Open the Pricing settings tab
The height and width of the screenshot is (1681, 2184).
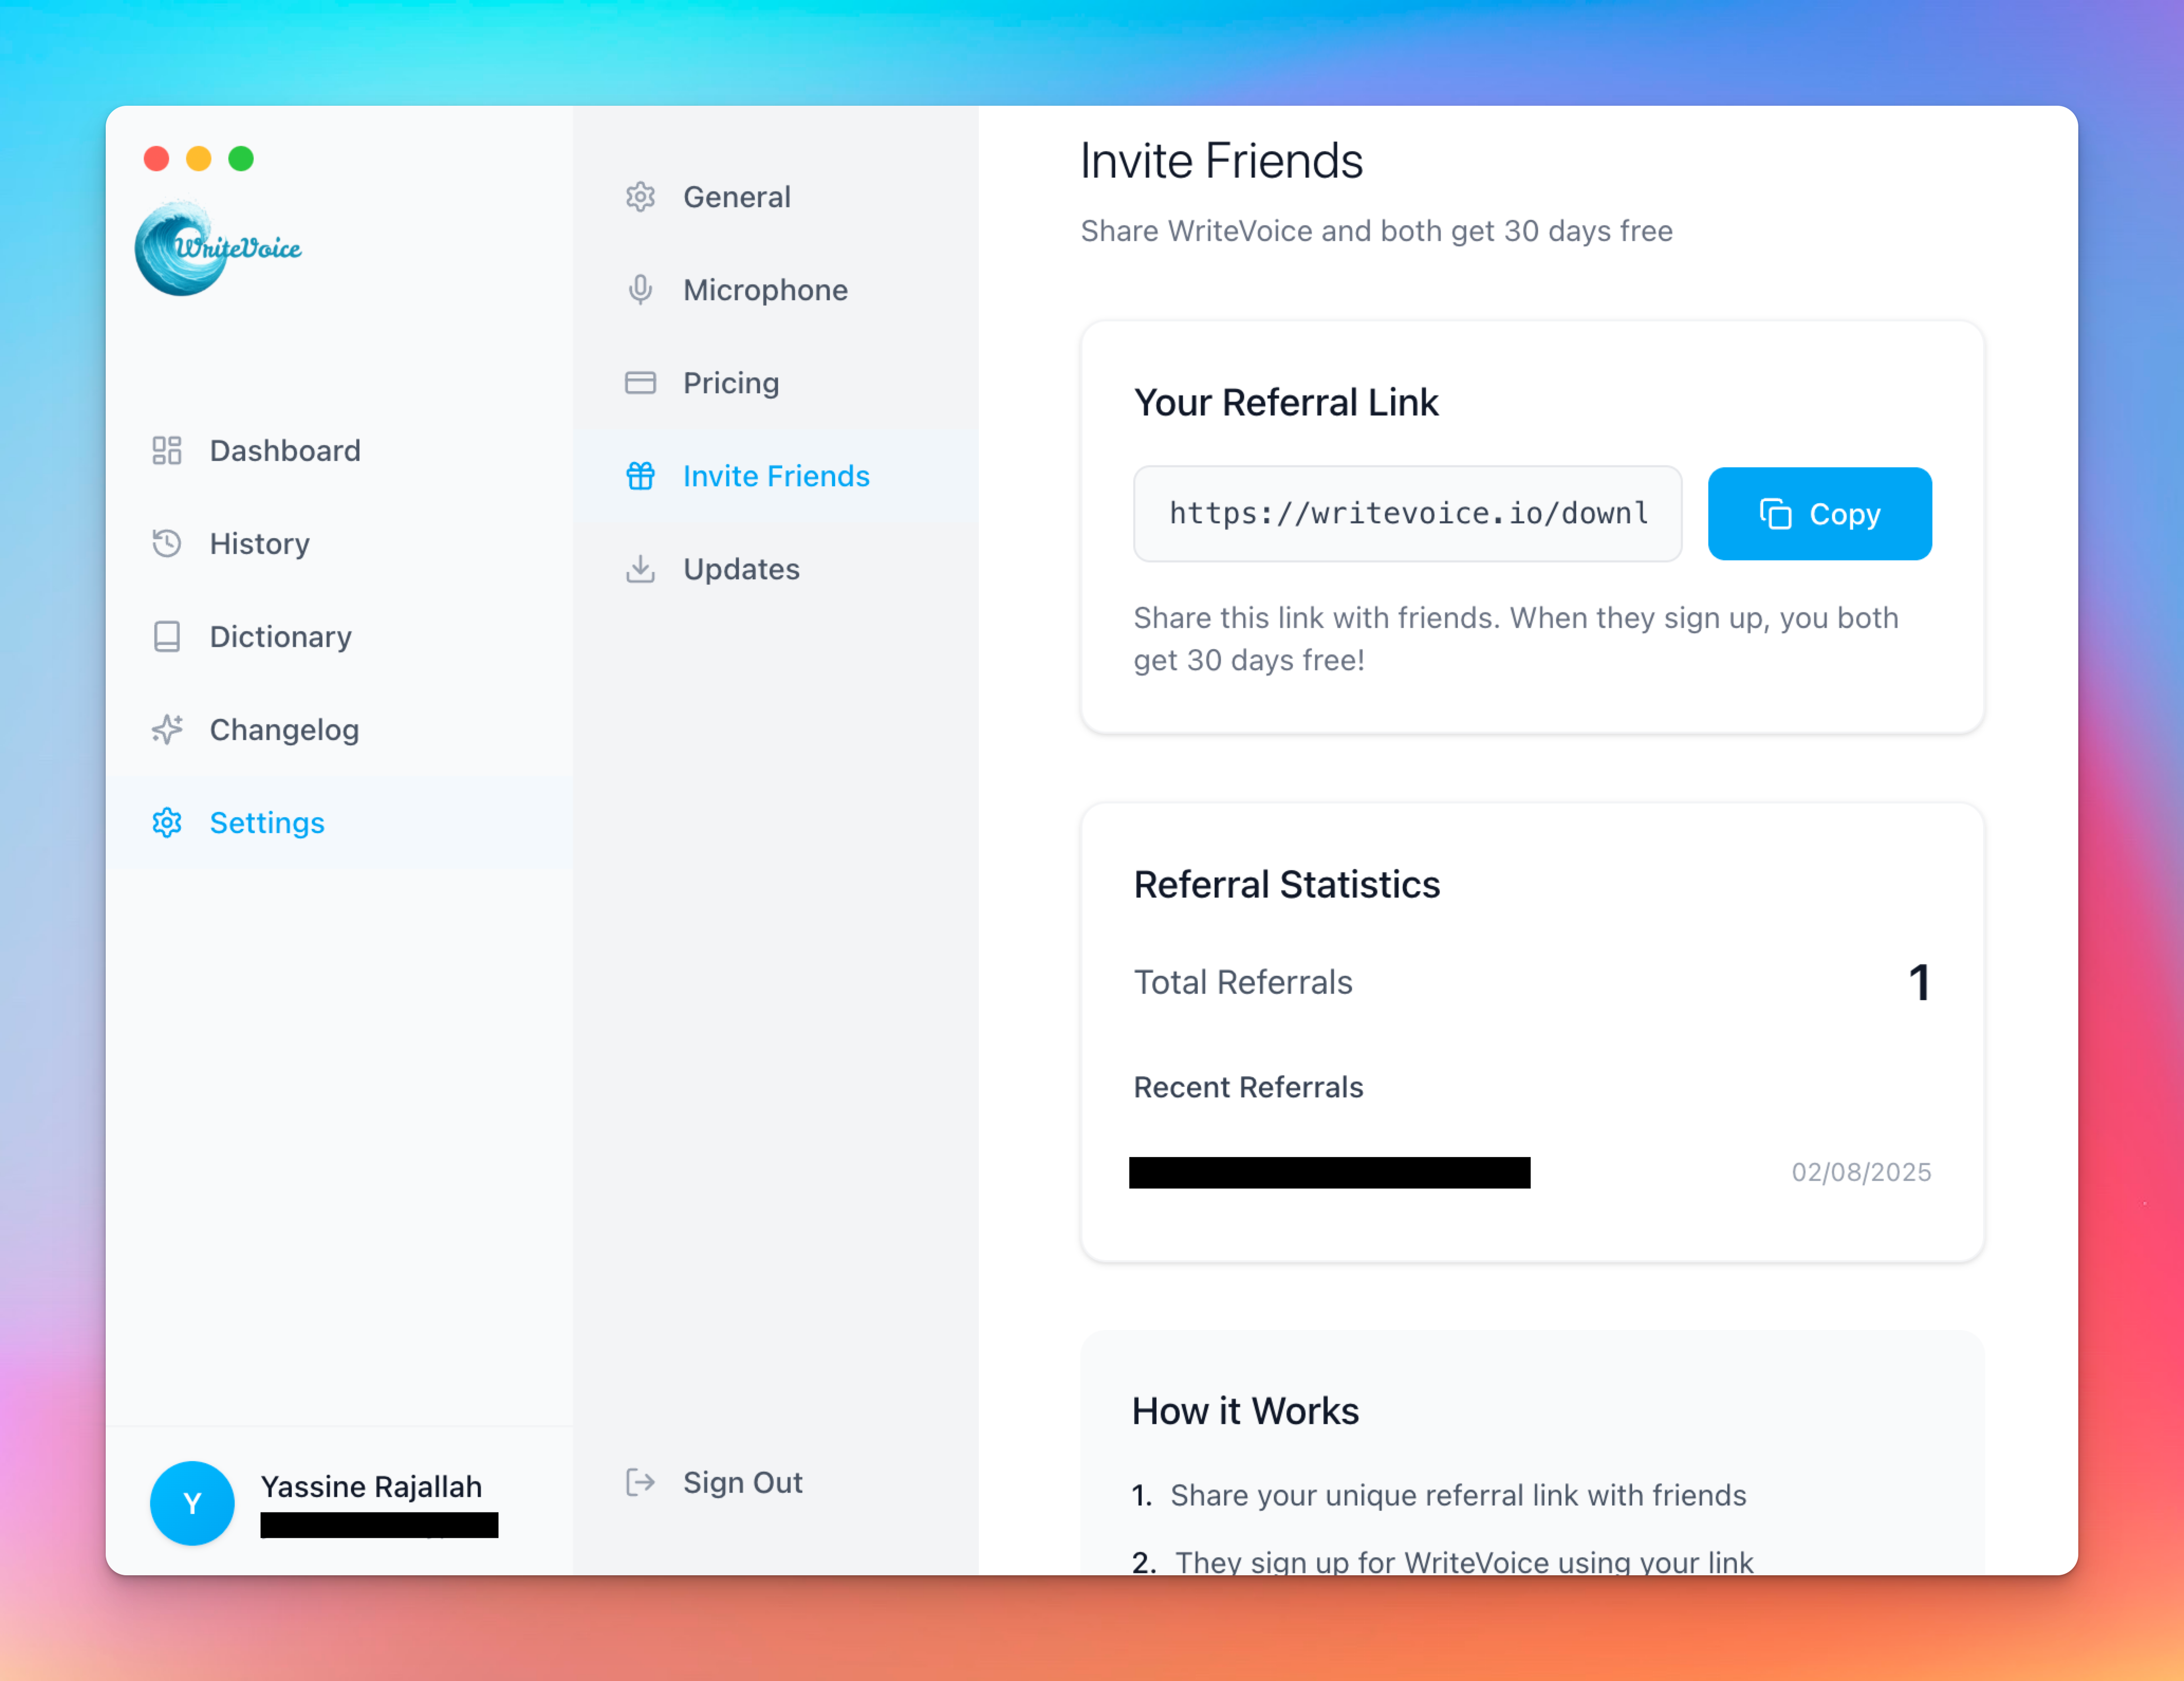pos(776,383)
